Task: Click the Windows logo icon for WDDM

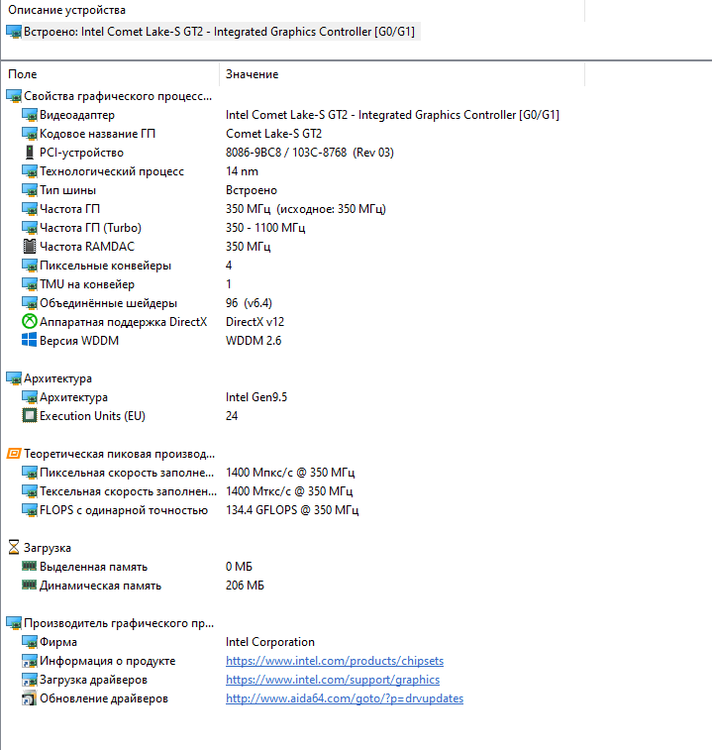Action: (x=29, y=341)
